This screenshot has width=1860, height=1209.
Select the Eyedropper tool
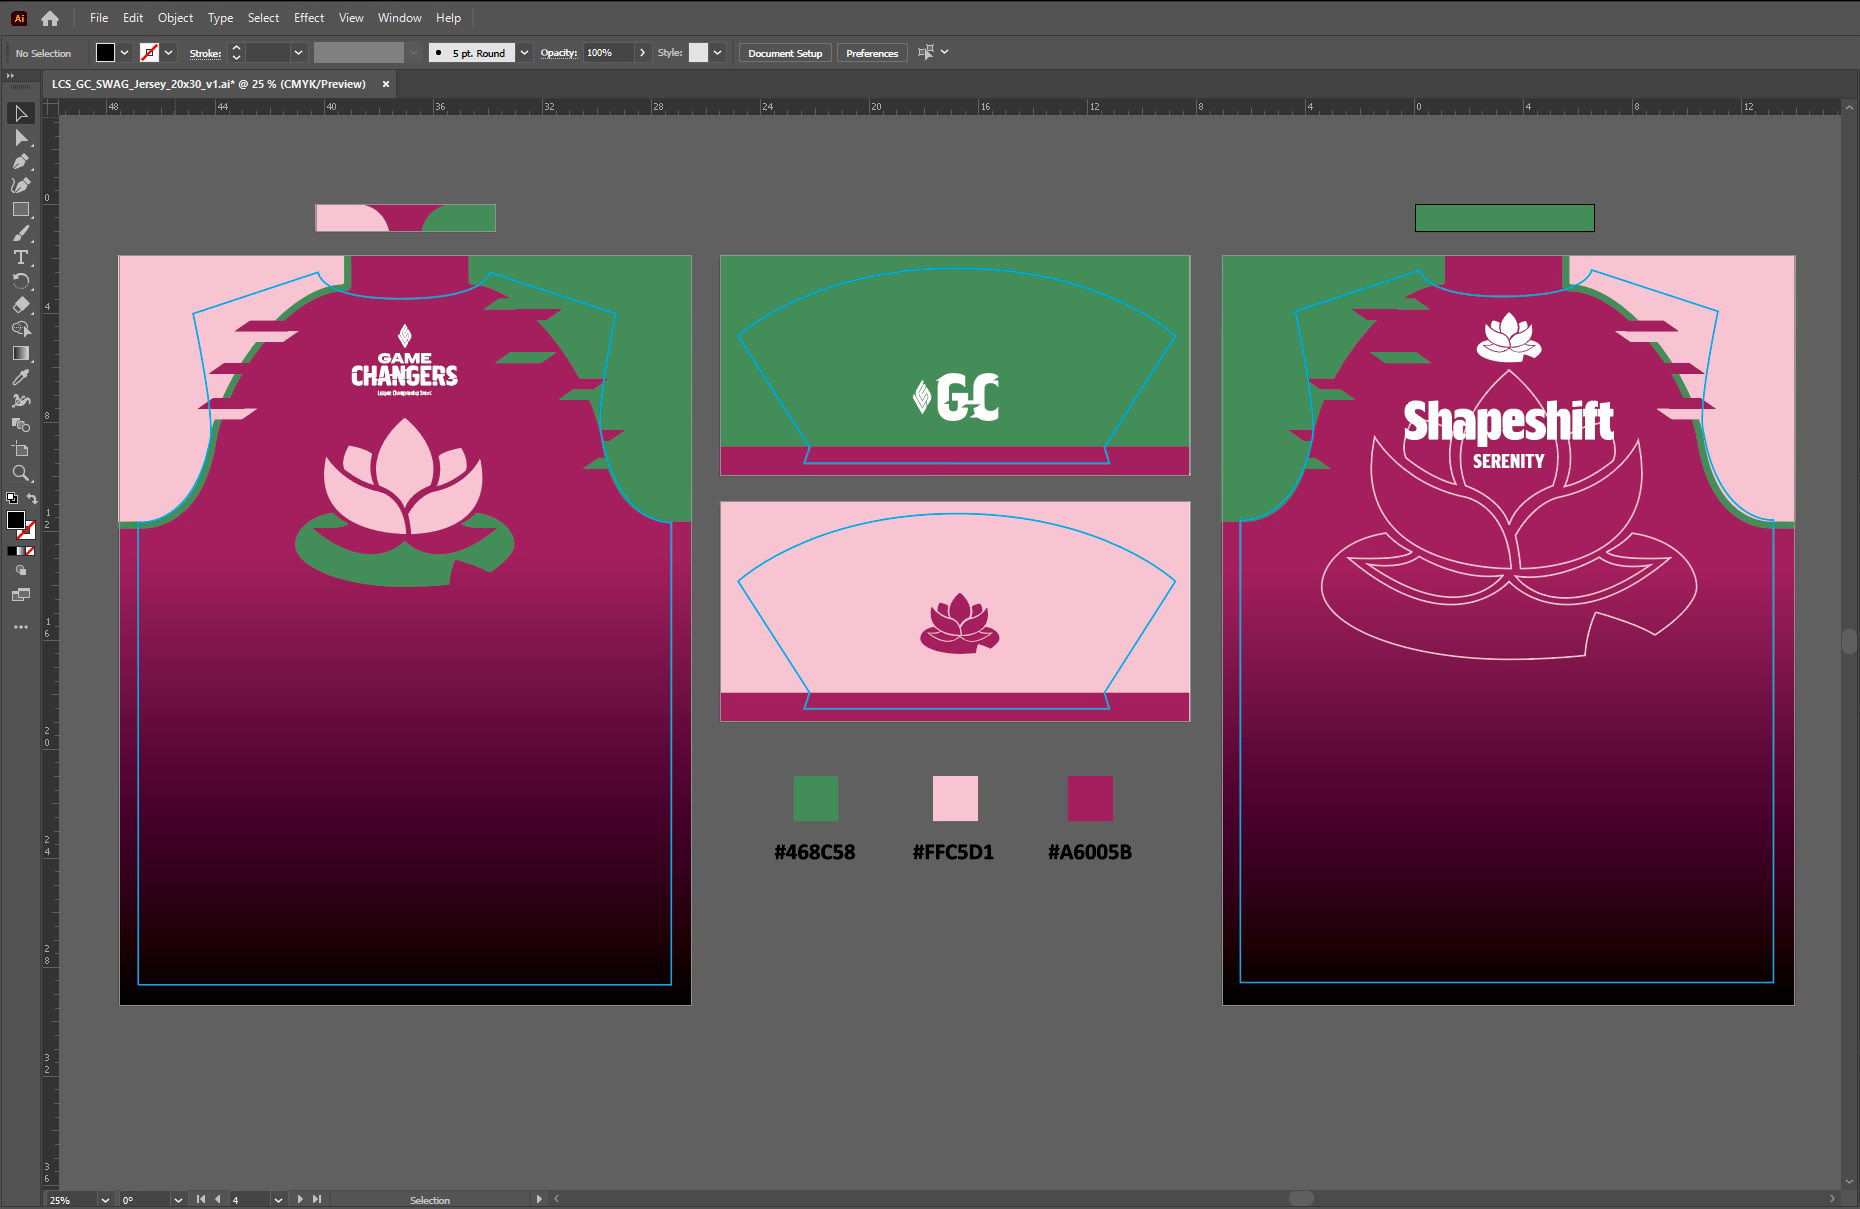(x=21, y=377)
